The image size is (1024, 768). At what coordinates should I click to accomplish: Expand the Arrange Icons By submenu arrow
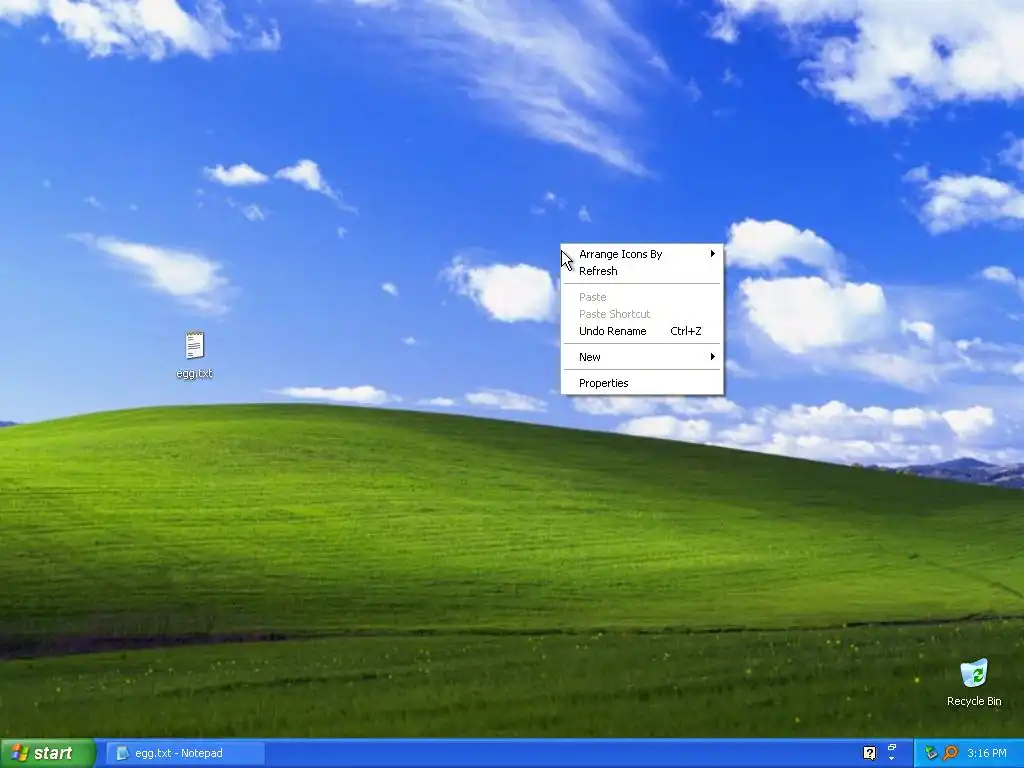(x=712, y=254)
